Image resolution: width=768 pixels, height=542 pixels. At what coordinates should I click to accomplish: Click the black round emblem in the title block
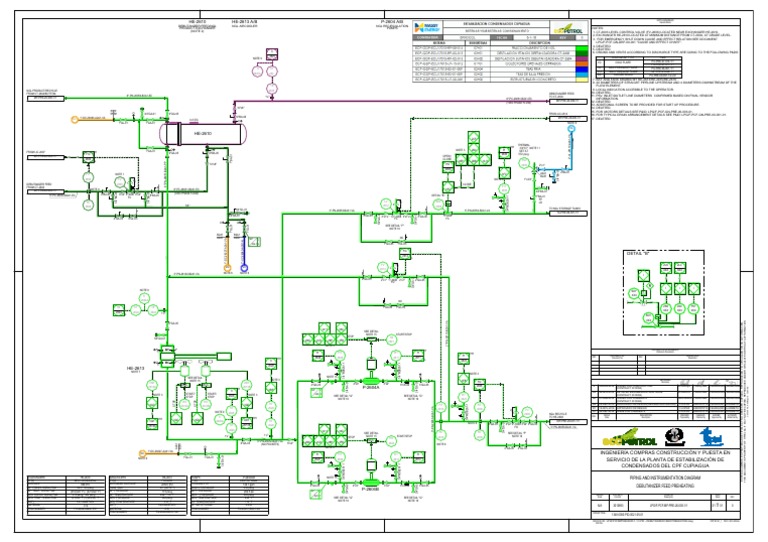[x=675, y=437]
